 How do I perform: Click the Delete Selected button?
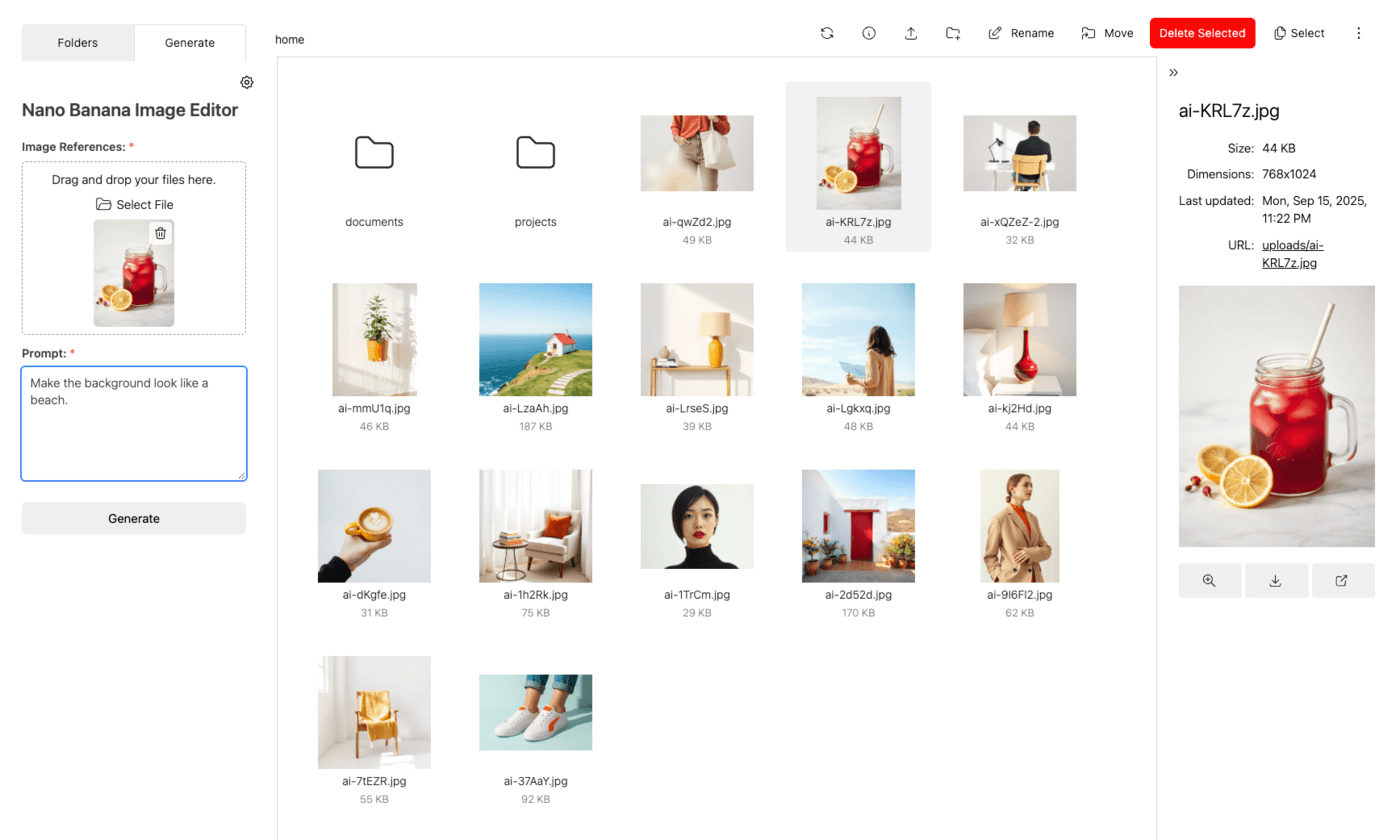coord(1202,32)
